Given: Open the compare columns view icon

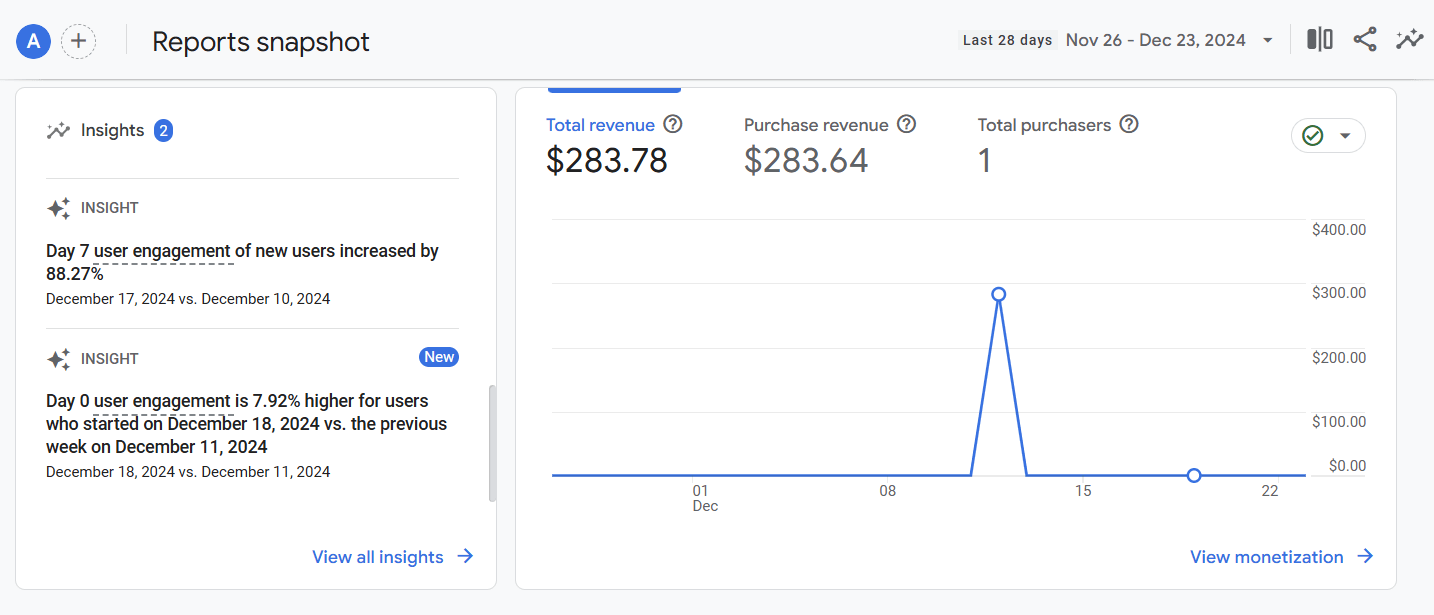Looking at the screenshot, I should 1320,40.
